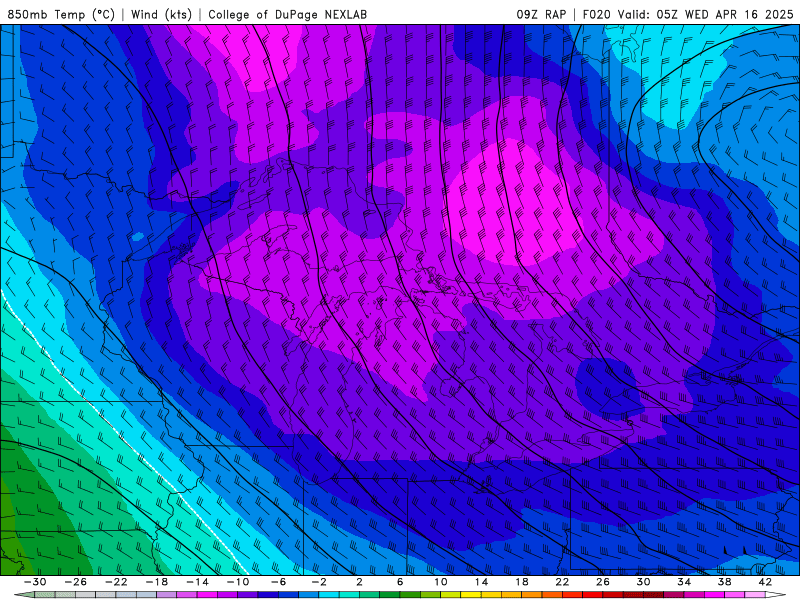Click the 42 label on the color scale
The height and width of the screenshot is (600, 800).
(765, 582)
